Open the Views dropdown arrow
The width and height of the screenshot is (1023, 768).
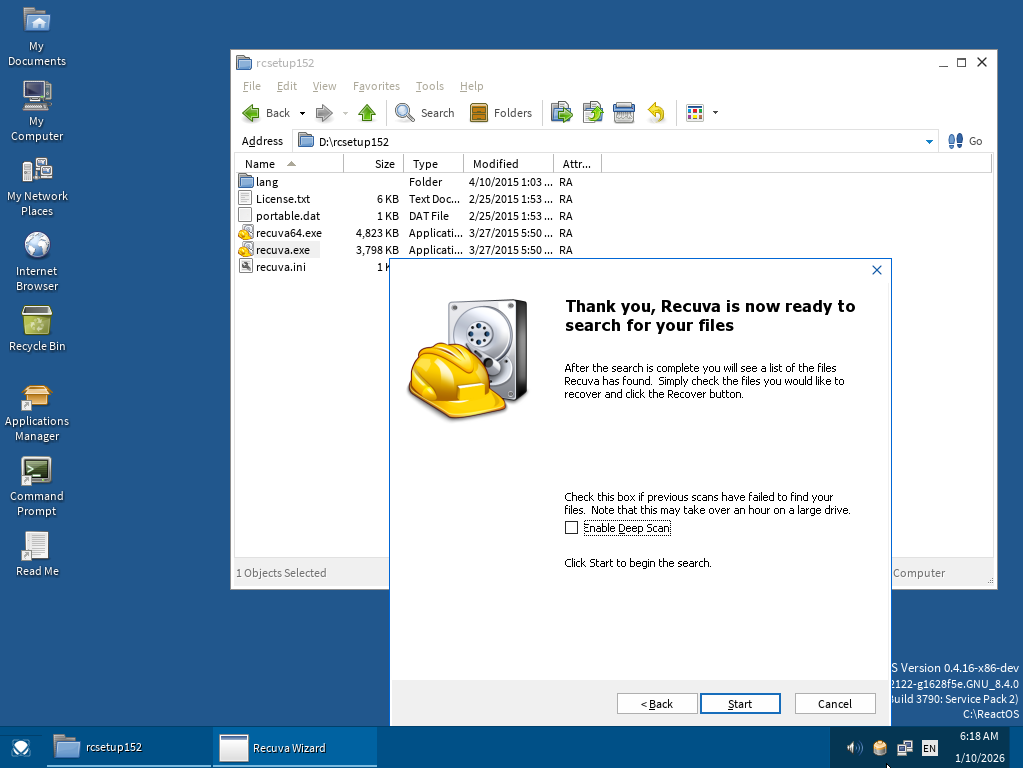click(715, 114)
